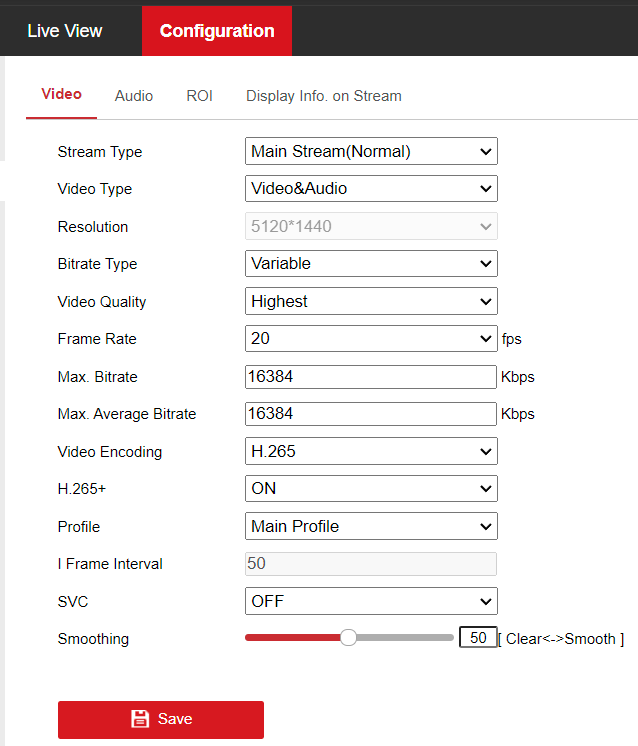Open the SVC dropdown set to OFF
Viewport: 638px width, 746px height.
(x=371, y=601)
